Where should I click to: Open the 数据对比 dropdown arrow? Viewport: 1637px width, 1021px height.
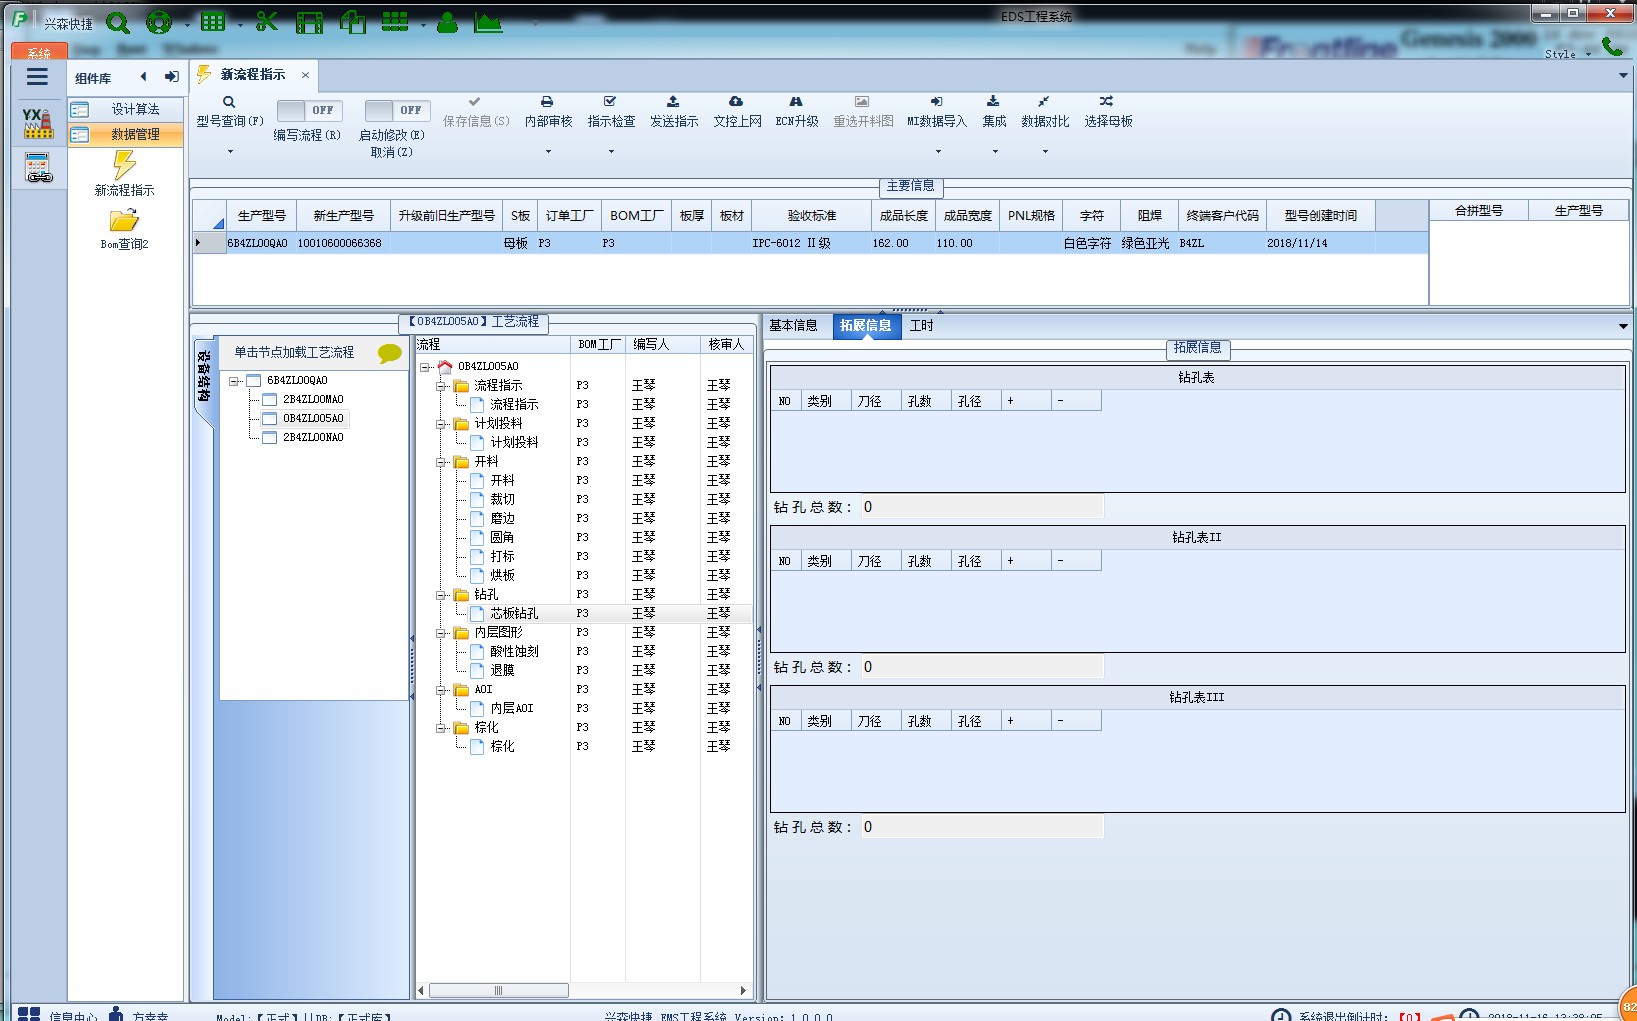tap(1045, 152)
